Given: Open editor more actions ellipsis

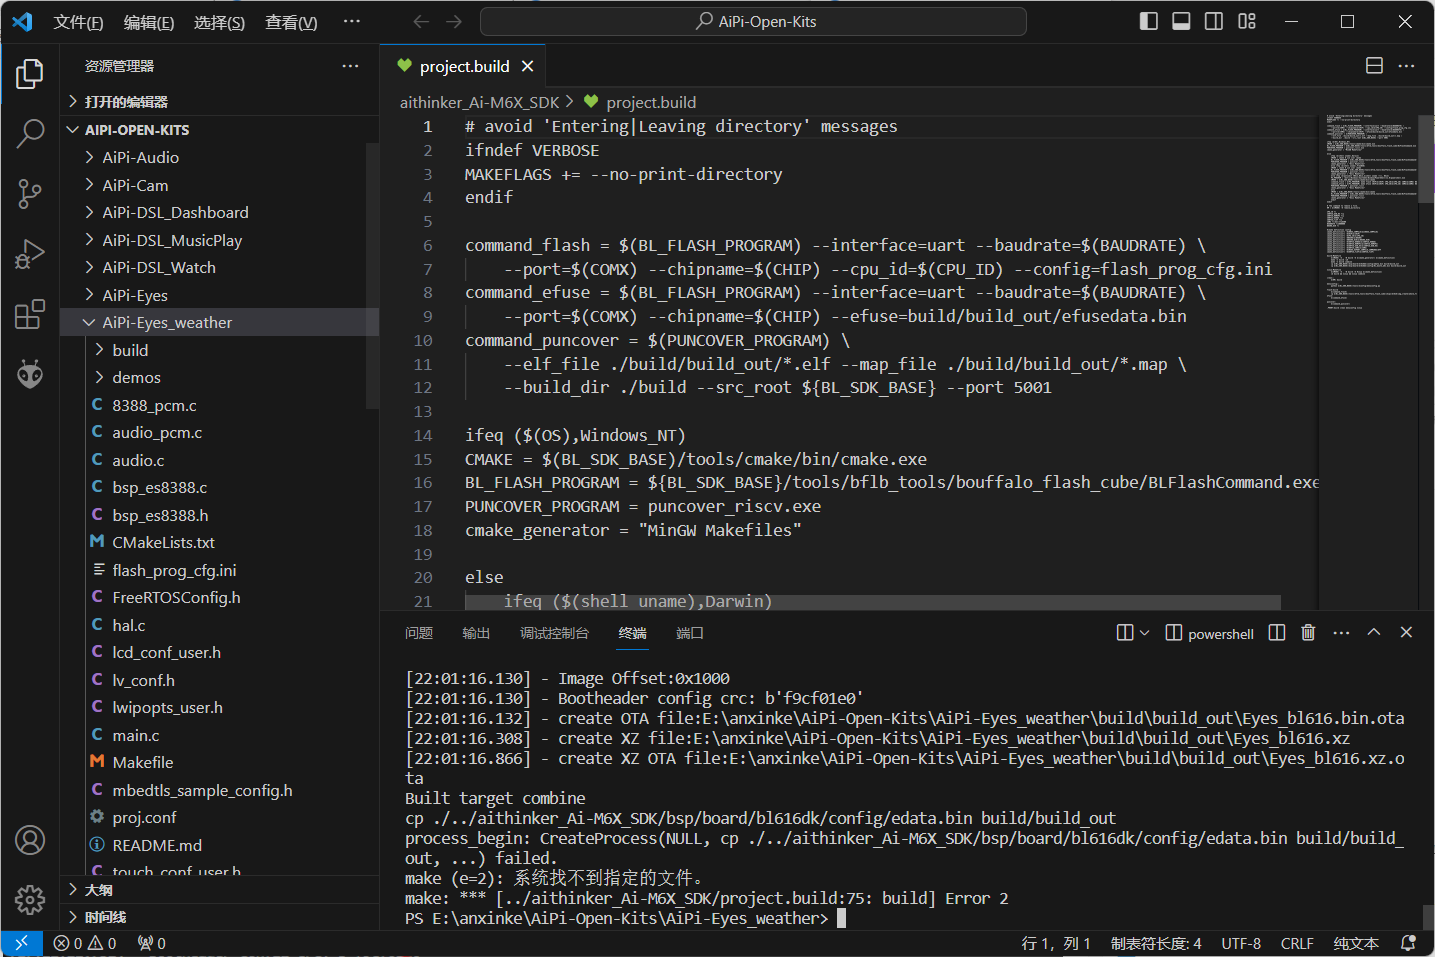Looking at the screenshot, I should 1406,66.
